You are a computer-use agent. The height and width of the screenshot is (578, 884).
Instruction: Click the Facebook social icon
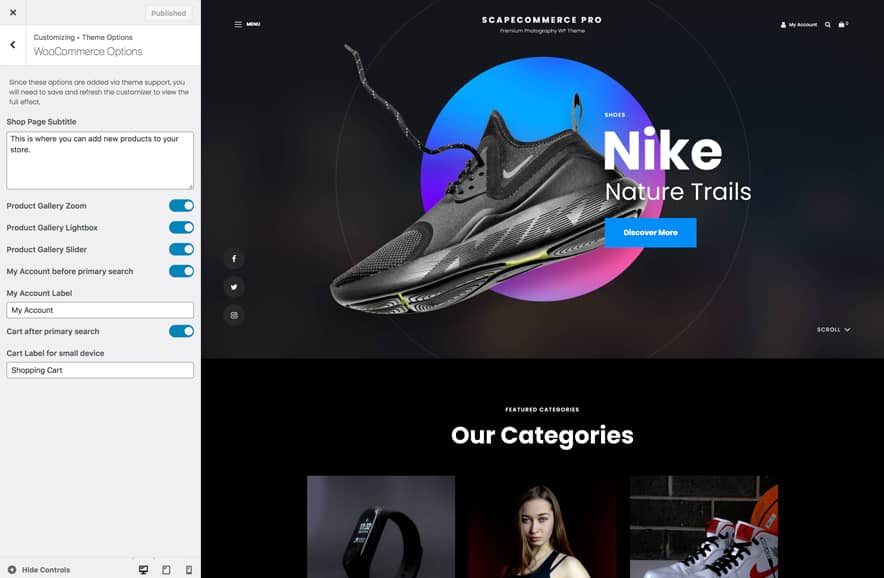click(x=234, y=259)
